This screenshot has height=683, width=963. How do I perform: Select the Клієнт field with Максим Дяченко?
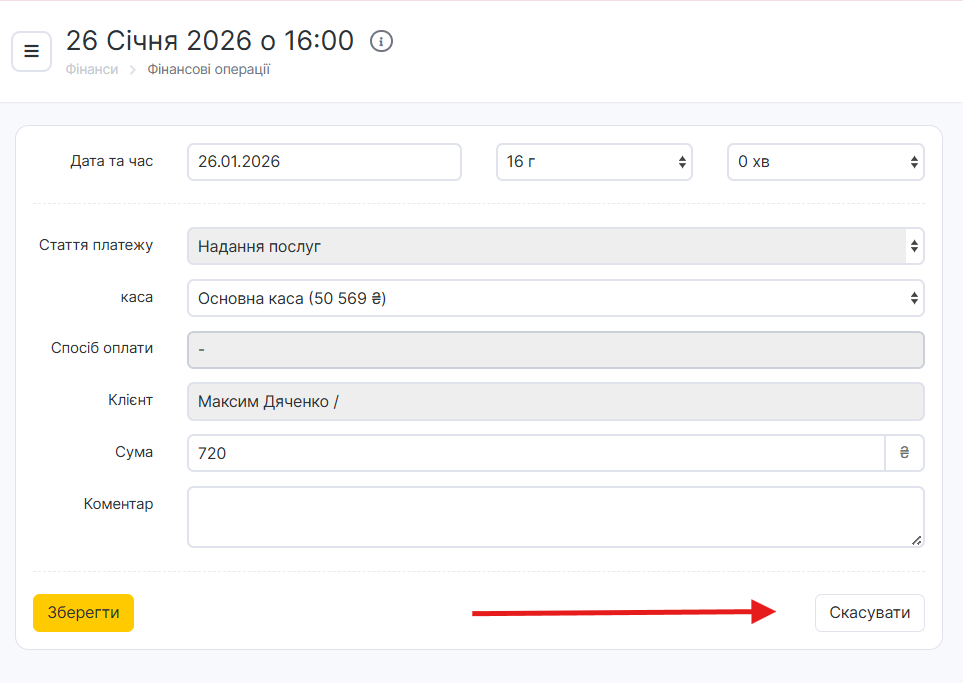click(x=555, y=402)
